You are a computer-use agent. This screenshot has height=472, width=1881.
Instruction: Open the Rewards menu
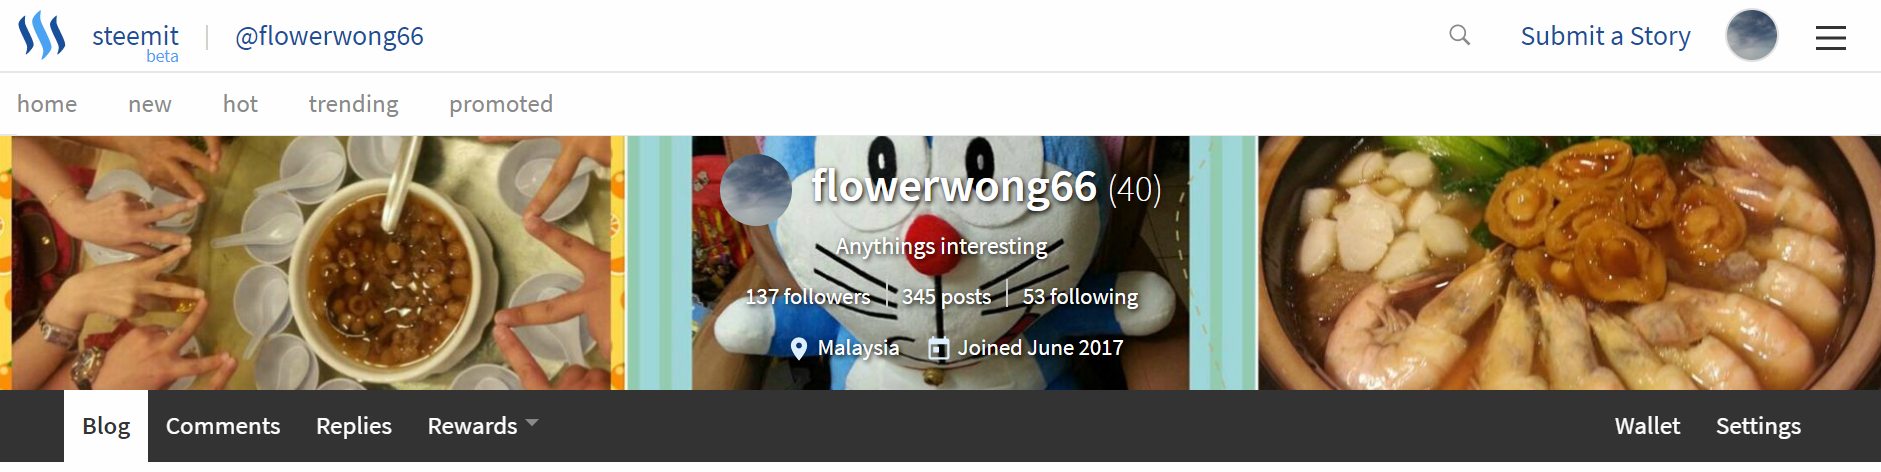(472, 426)
